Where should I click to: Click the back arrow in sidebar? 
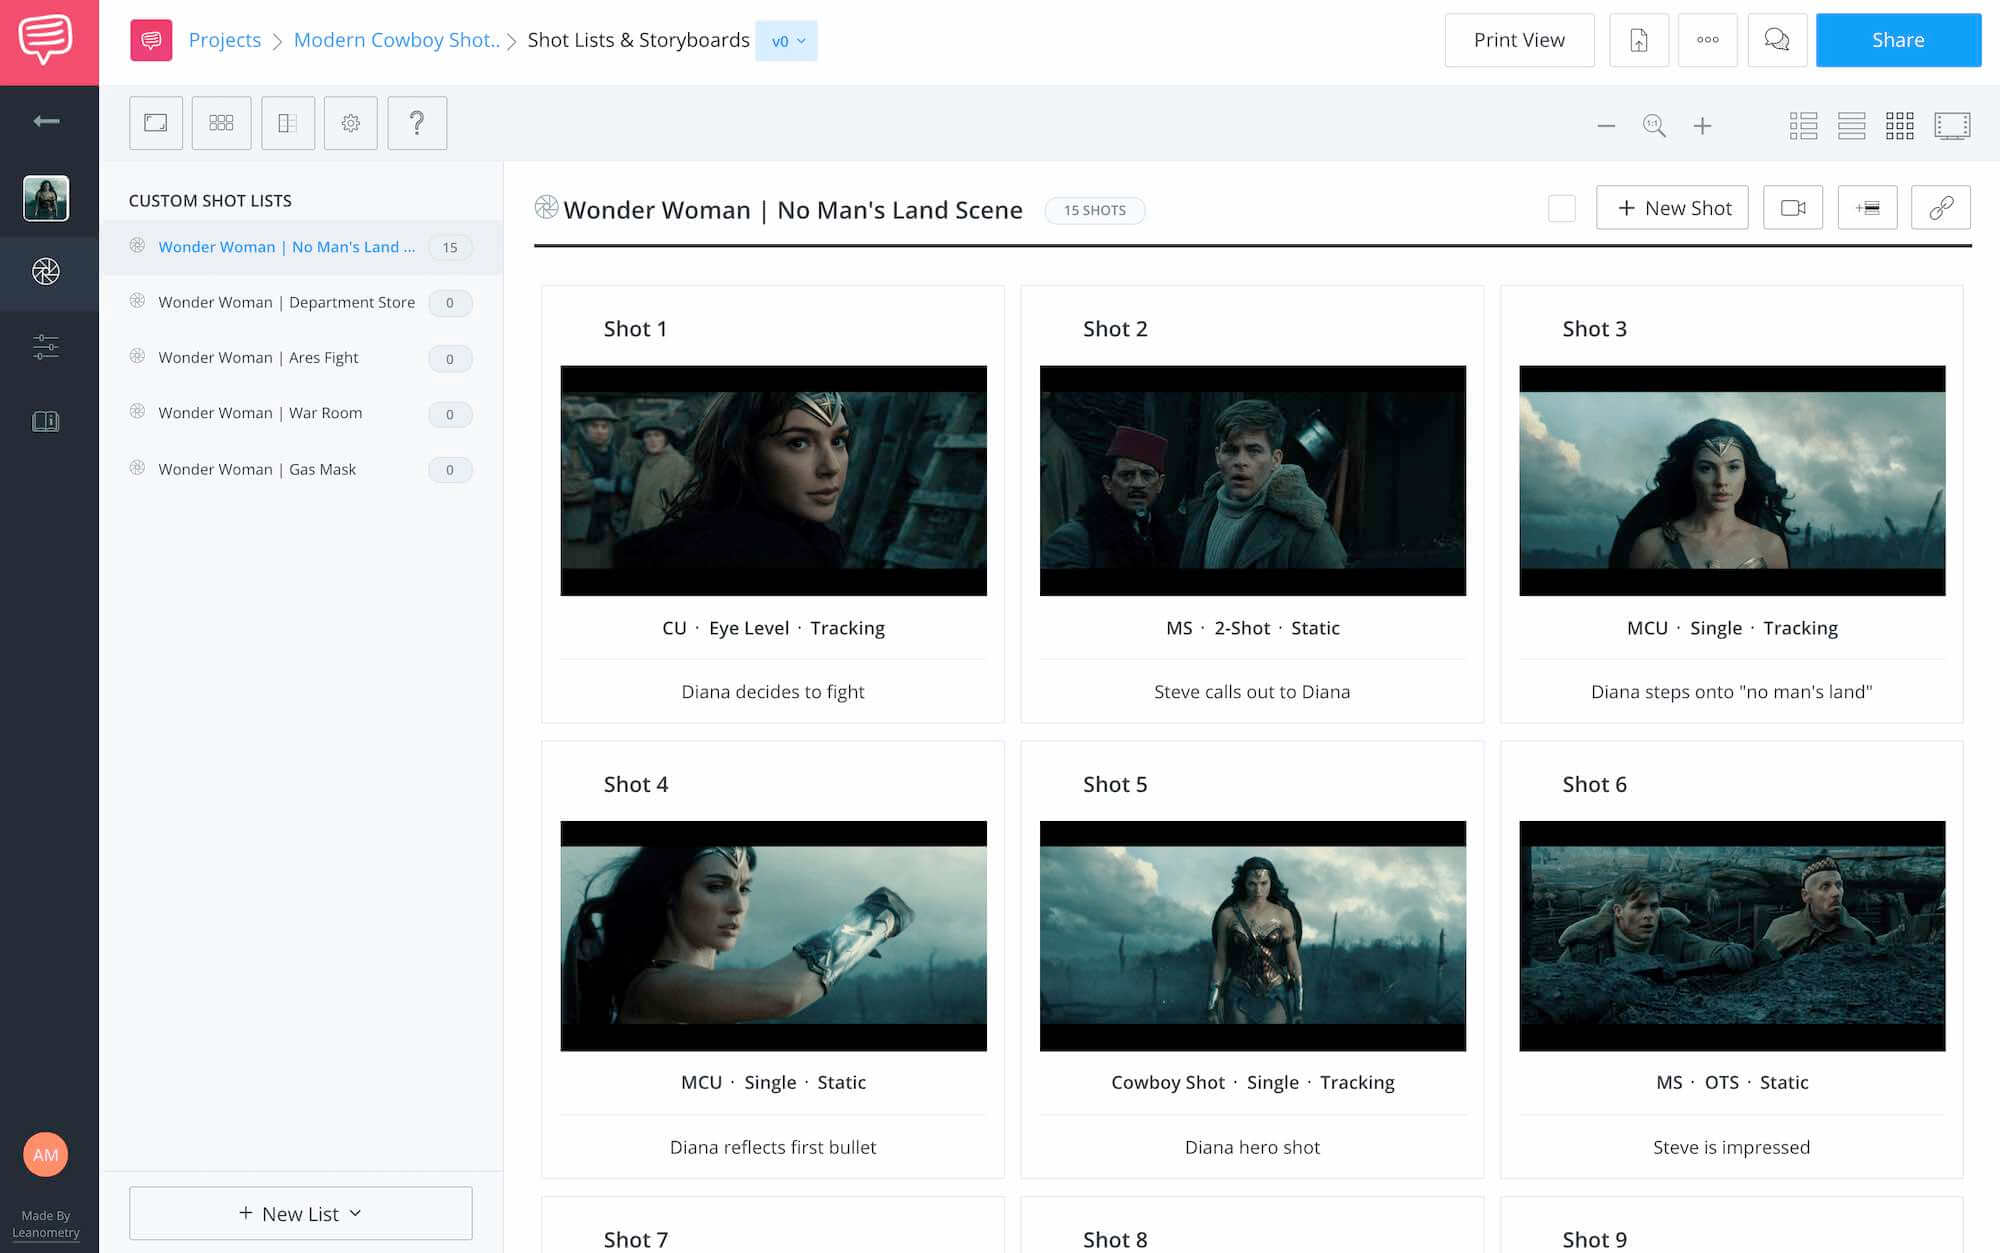click(x=46, y=121)
